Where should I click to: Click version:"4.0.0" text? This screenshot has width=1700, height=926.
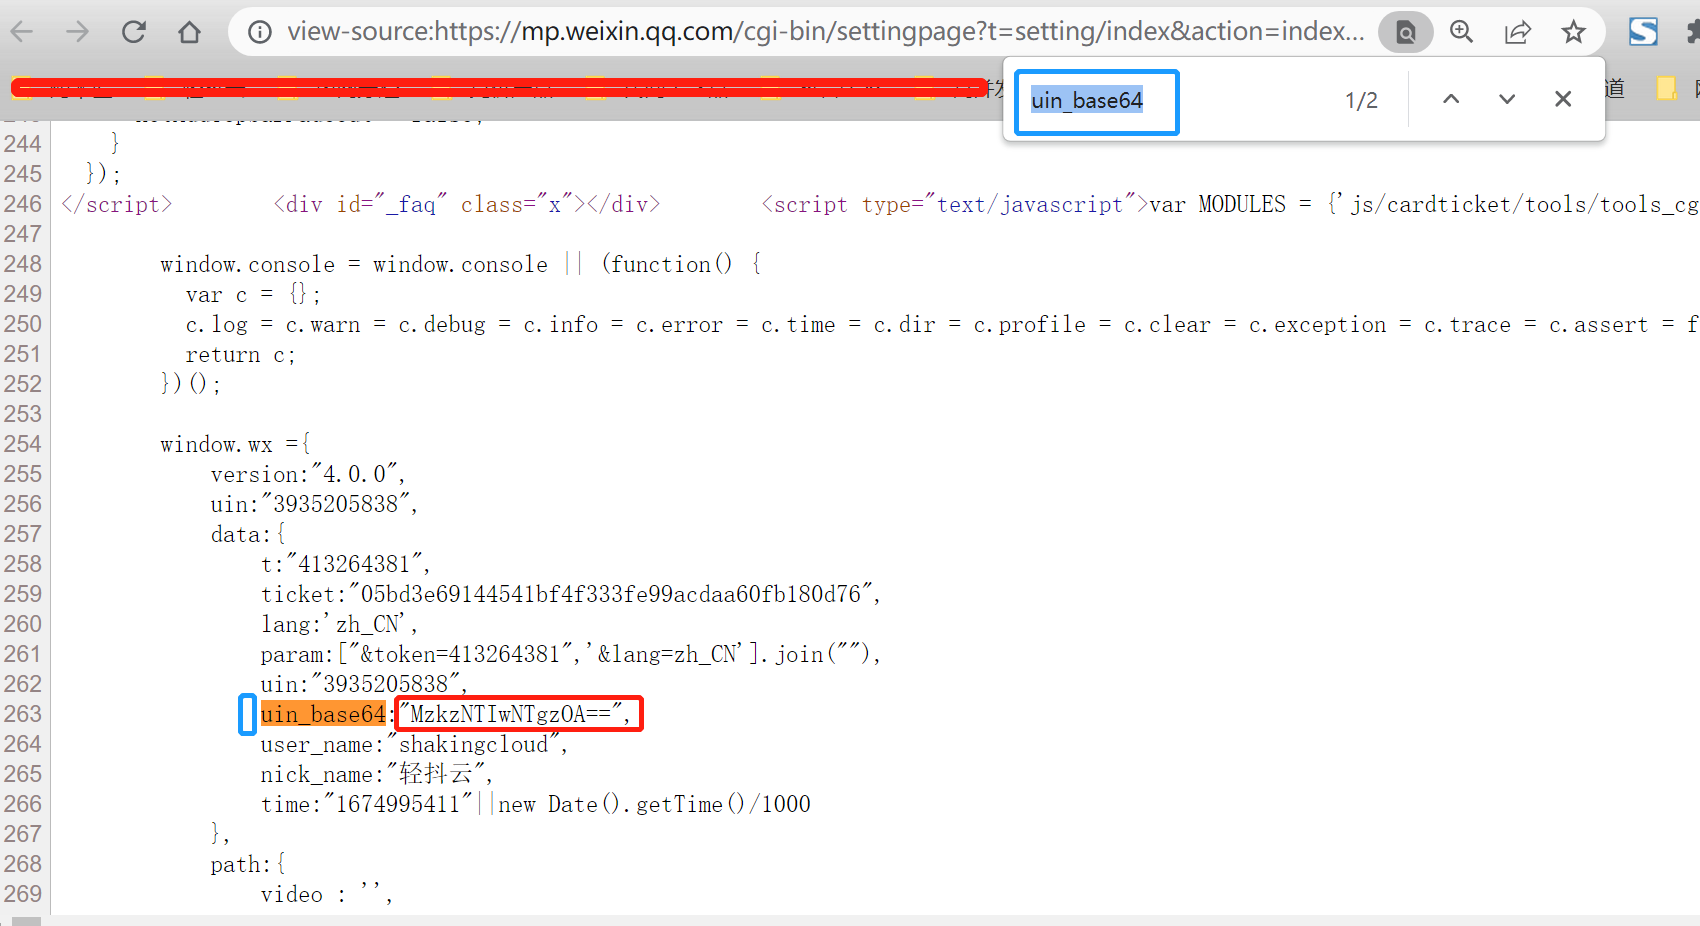(x=307, y=474)
